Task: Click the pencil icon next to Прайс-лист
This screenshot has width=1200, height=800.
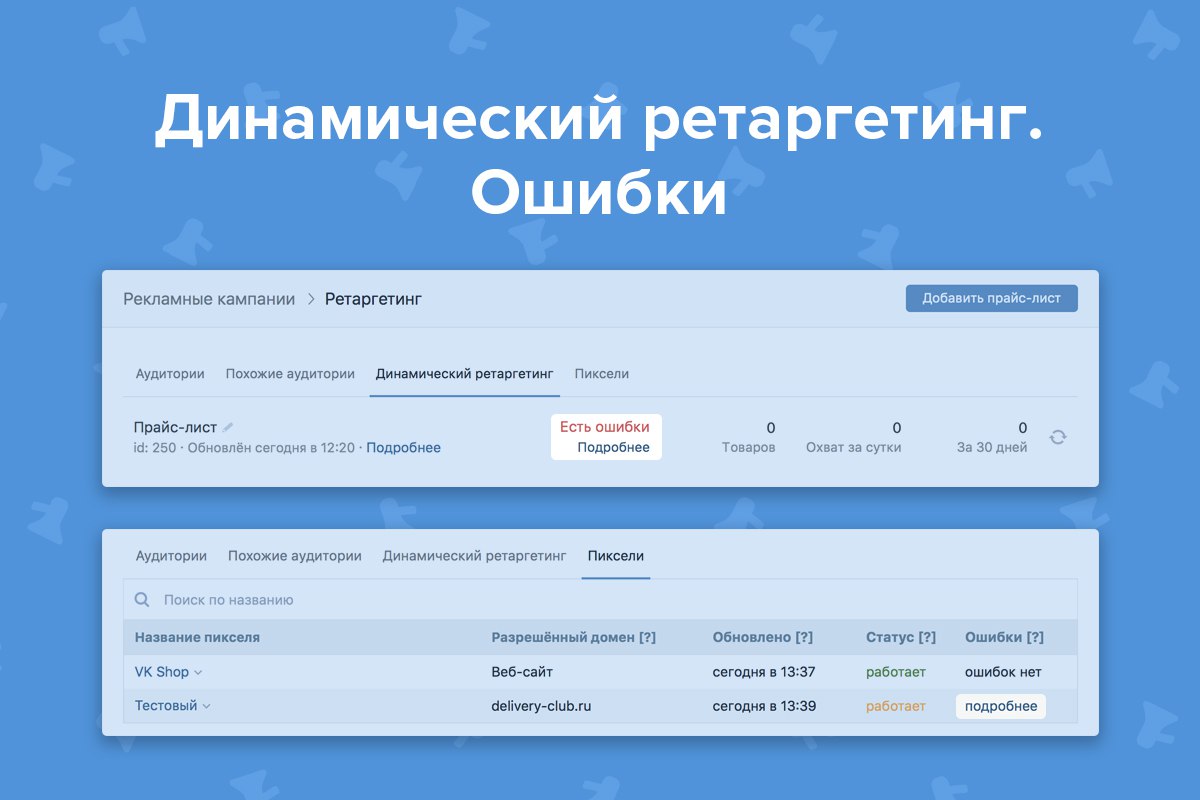Action: pos(228,427)
